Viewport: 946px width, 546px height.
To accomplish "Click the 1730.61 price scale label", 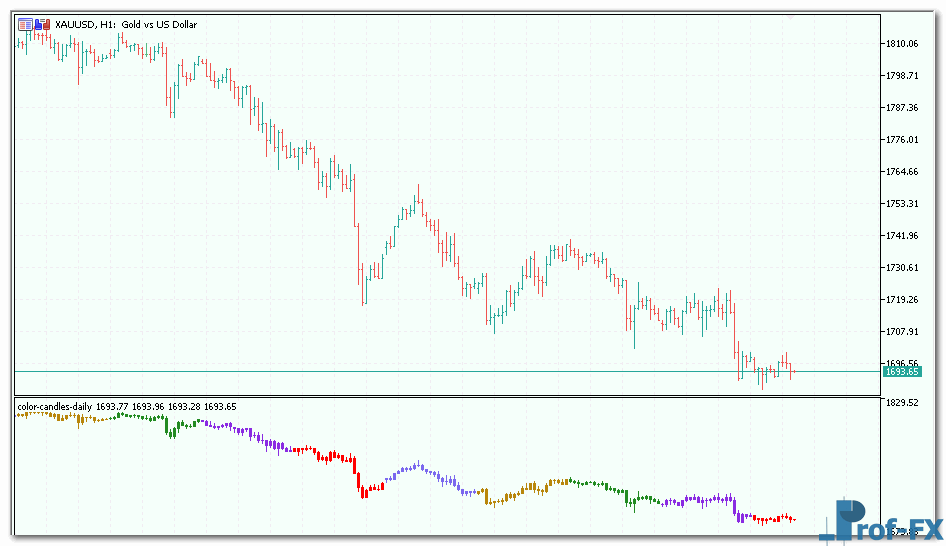I will pos(901,268).
